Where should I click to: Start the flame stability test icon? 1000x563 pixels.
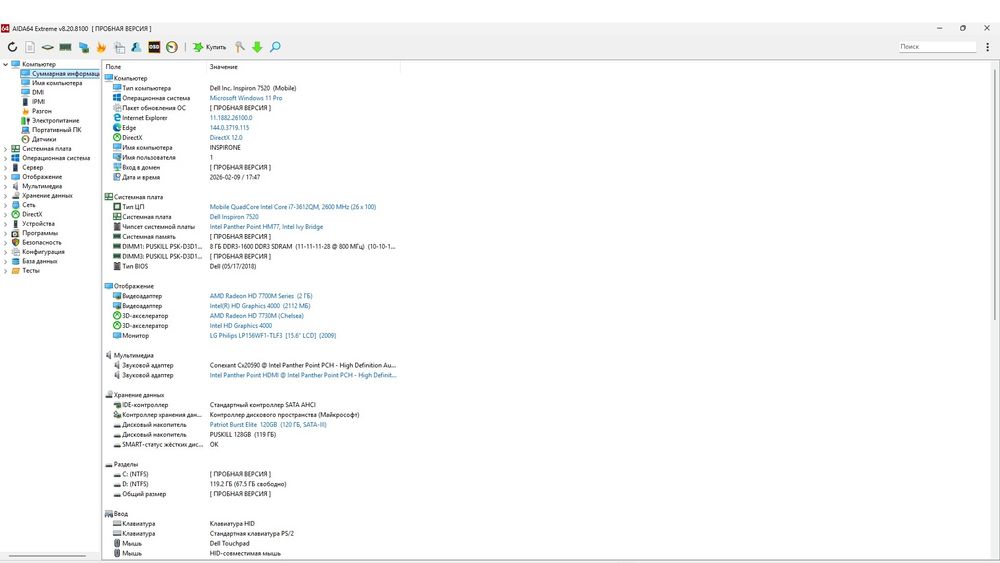tap(101, 47)
